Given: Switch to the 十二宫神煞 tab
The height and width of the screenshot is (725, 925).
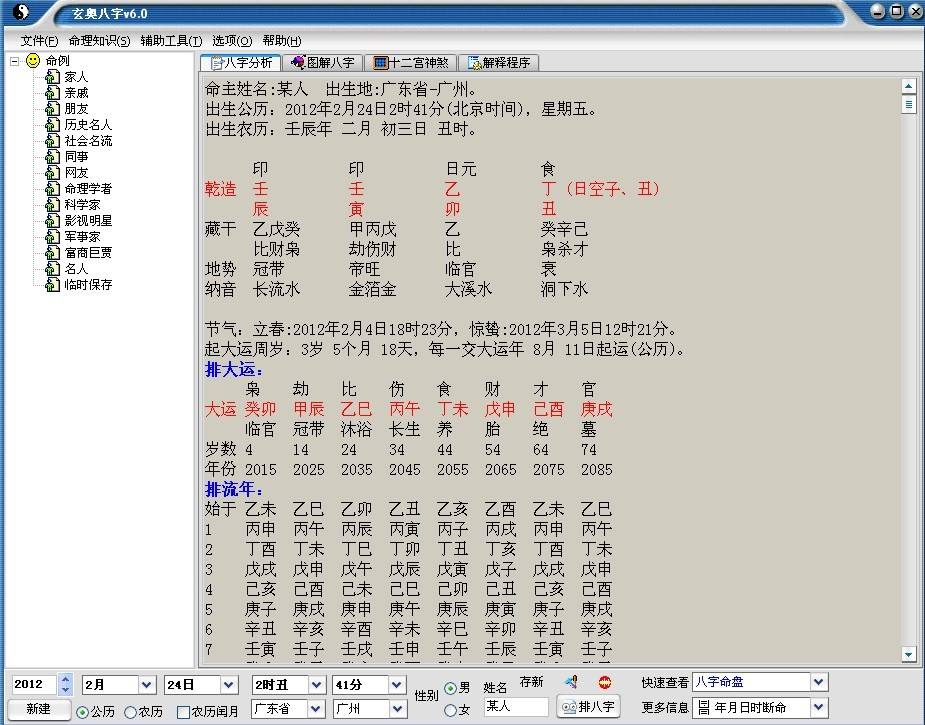Looking at the screenshot, I should pyautogui.click(x=411, y=63).
